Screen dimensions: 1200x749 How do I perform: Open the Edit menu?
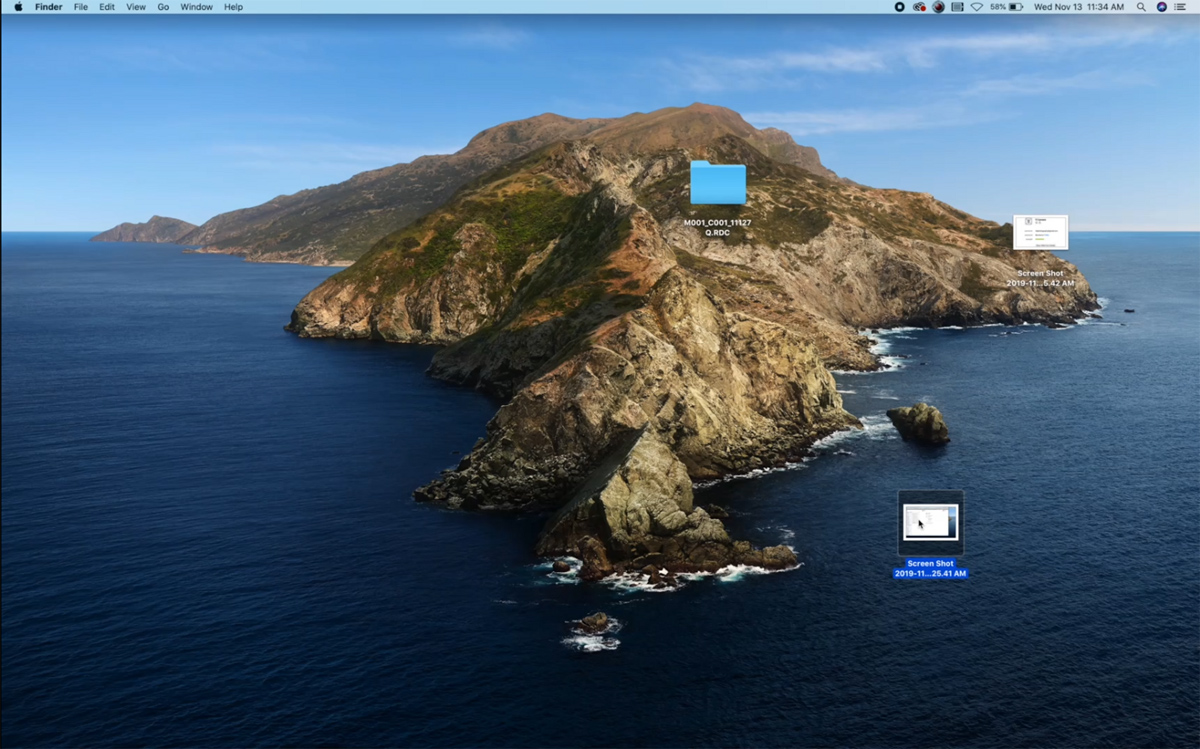107,7
